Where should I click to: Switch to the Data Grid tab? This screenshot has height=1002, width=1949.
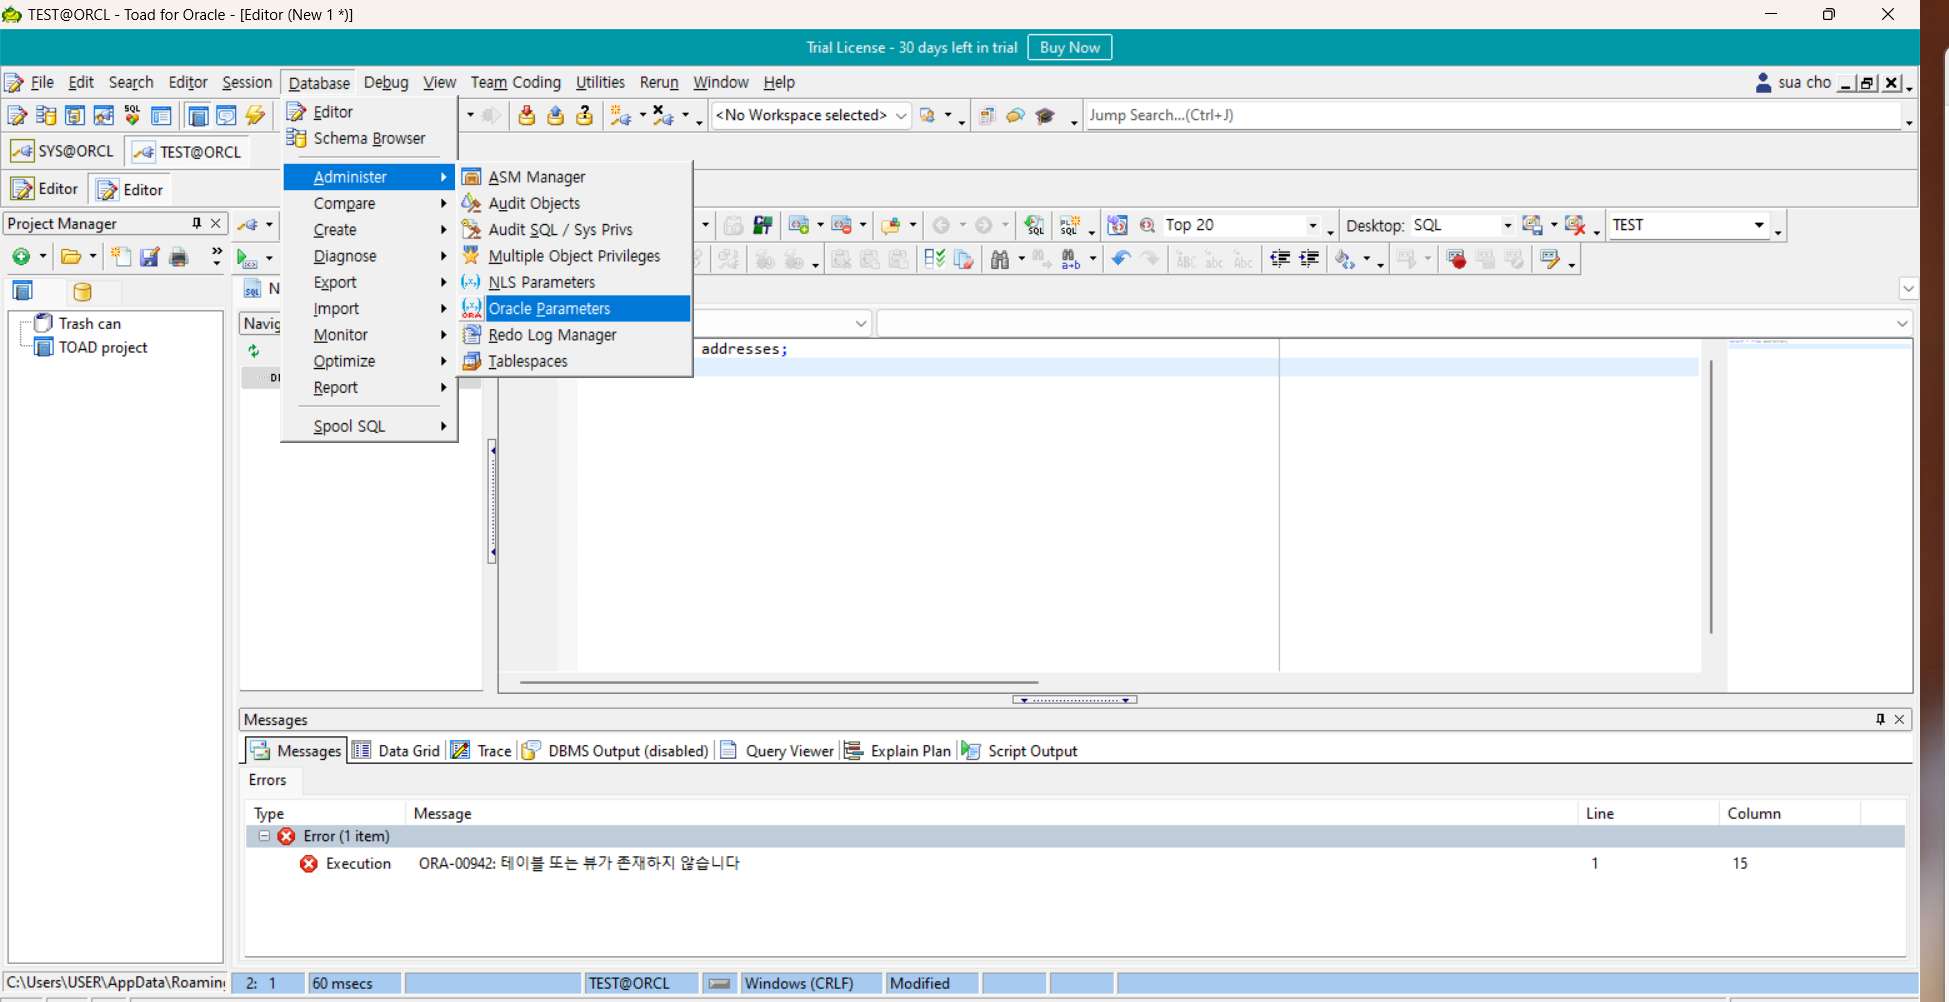point(396,751)
